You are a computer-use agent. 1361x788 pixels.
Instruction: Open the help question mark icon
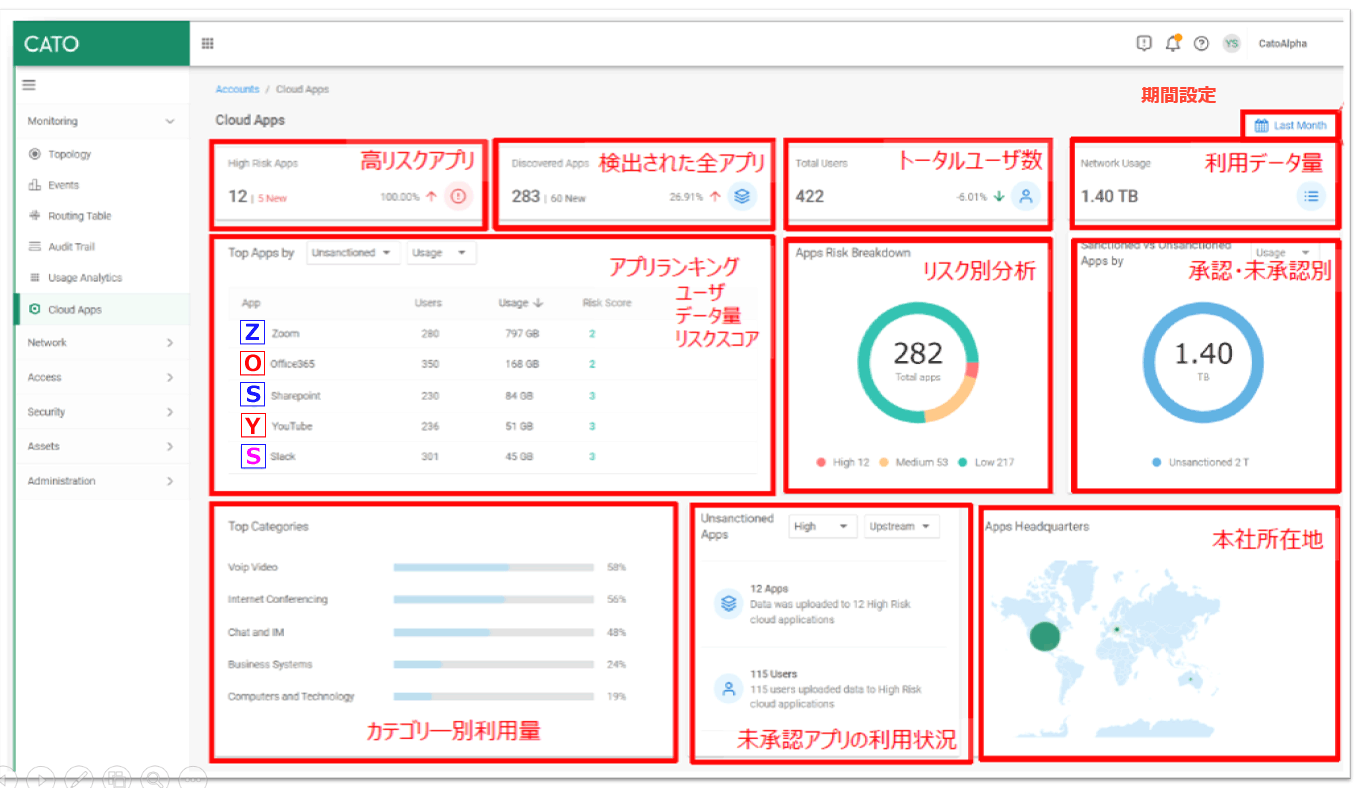tap(1202, 43)
